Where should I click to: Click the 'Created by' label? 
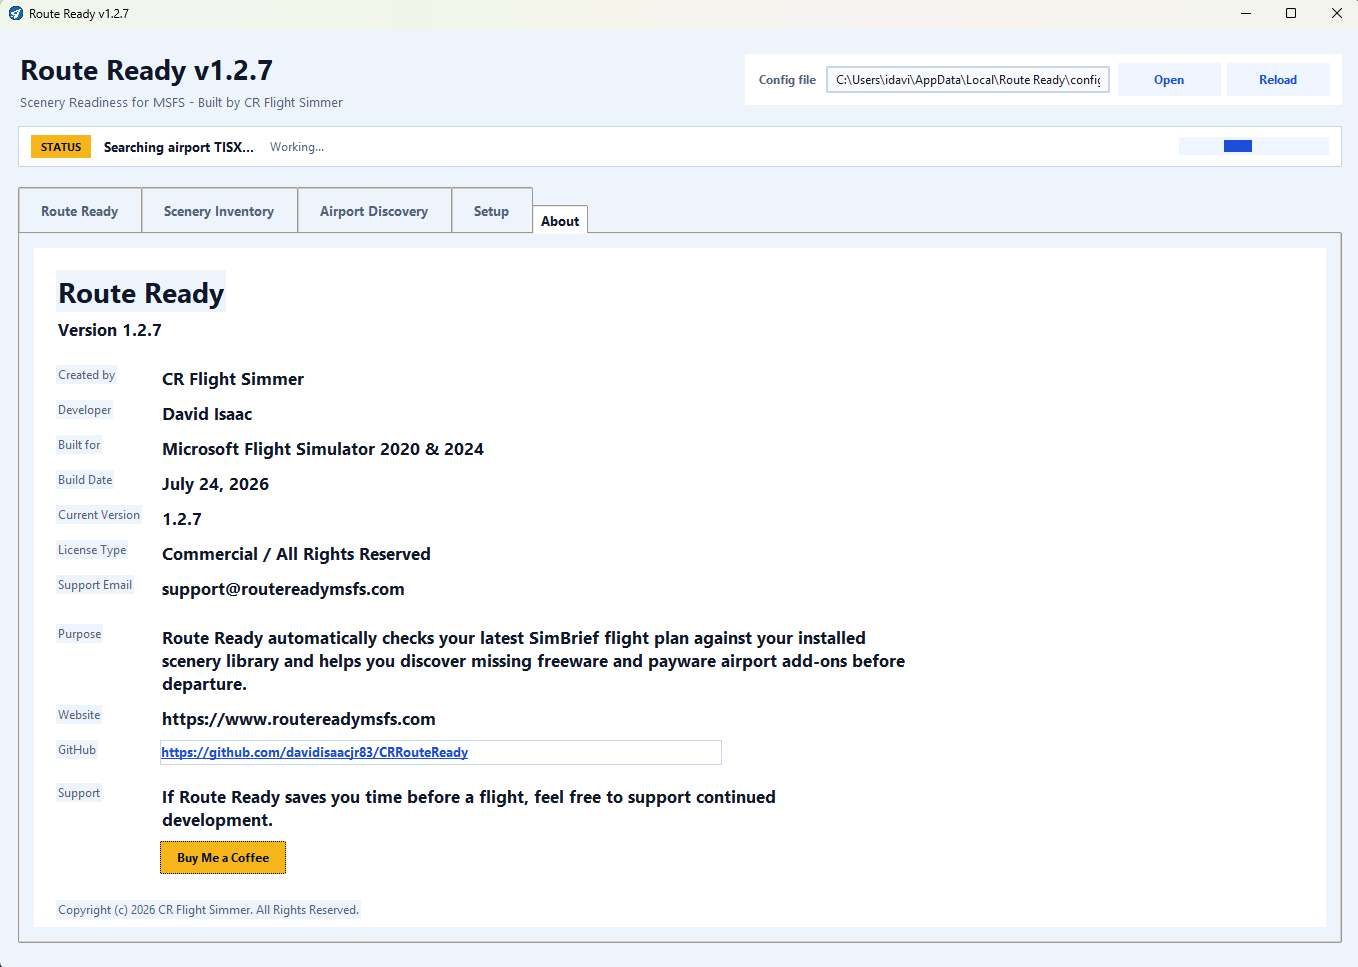point(87,375)
